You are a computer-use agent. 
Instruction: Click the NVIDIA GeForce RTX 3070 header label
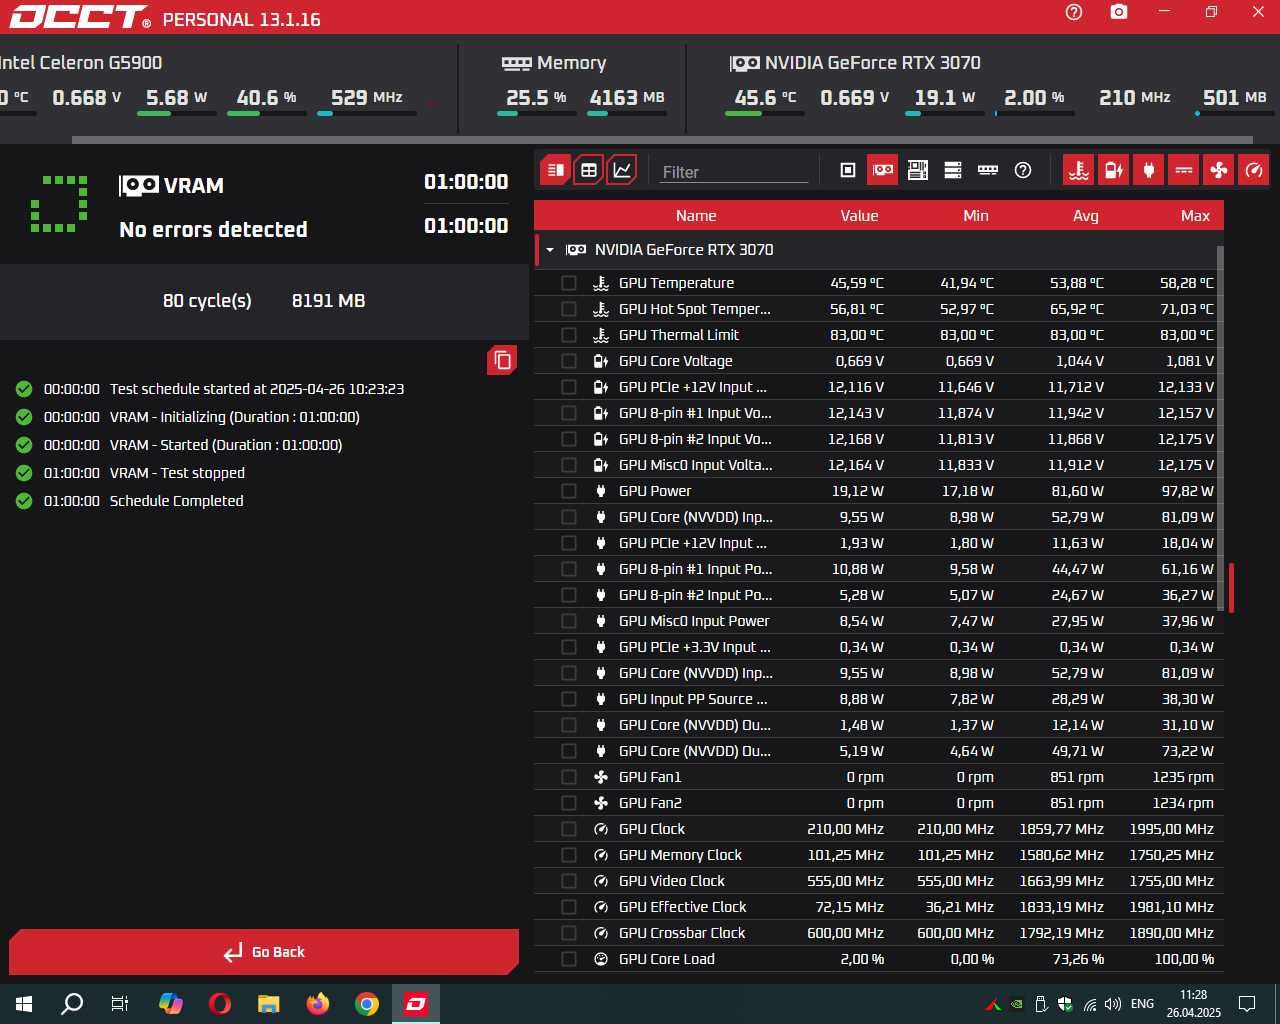coord(684,250)
